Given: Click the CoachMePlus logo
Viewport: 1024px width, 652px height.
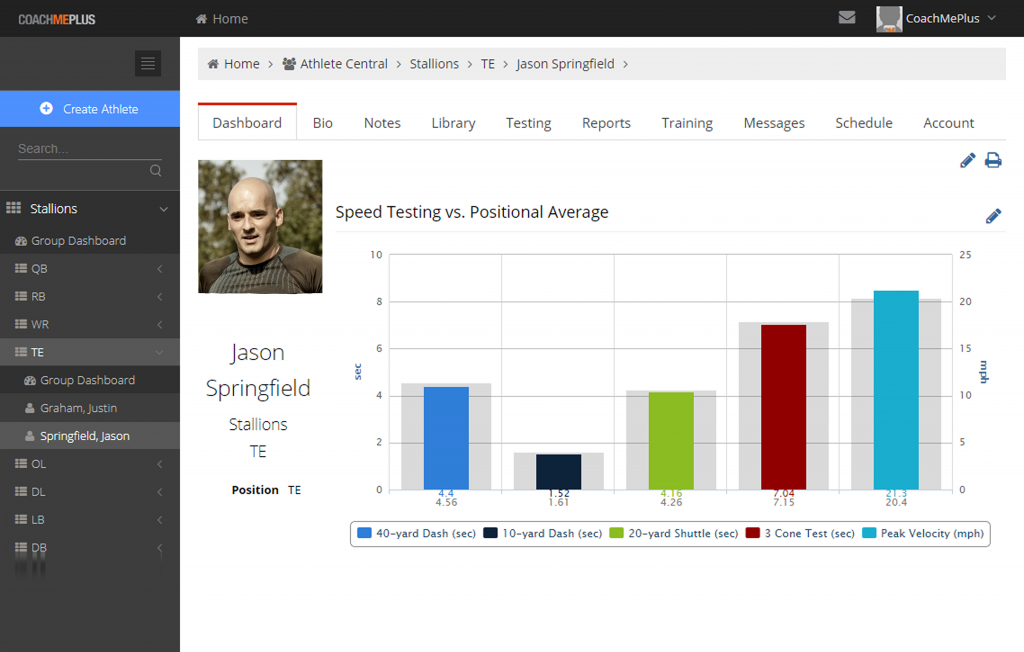Looking at the screenshot, I should pos(57,19).
